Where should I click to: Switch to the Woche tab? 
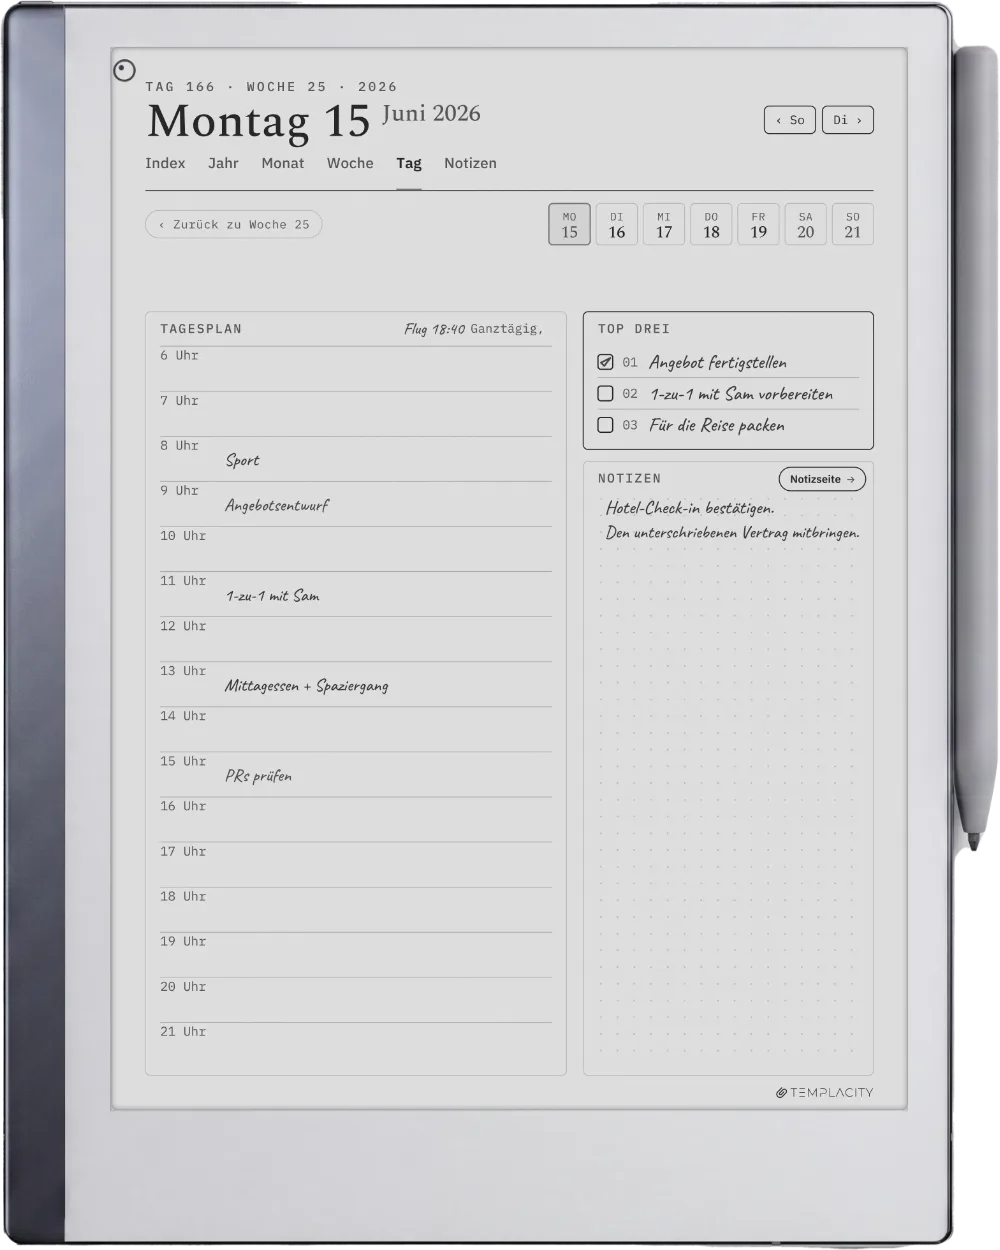(x=350, y=163)
